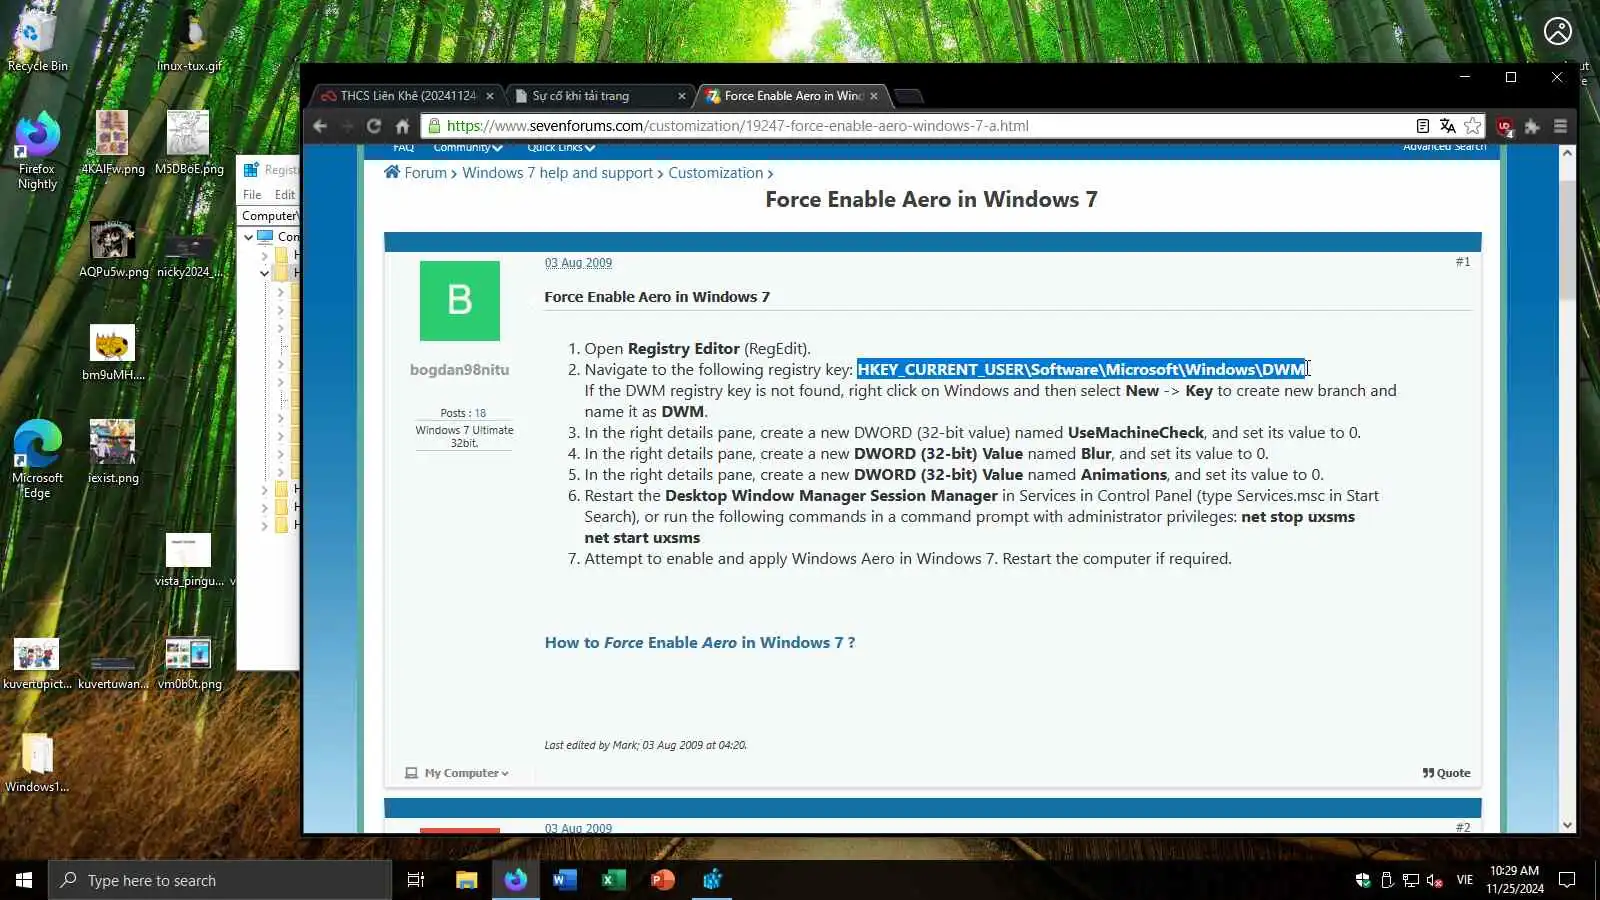
Task: Open bogdan98nitu's profile link
Action: point(460,370)
